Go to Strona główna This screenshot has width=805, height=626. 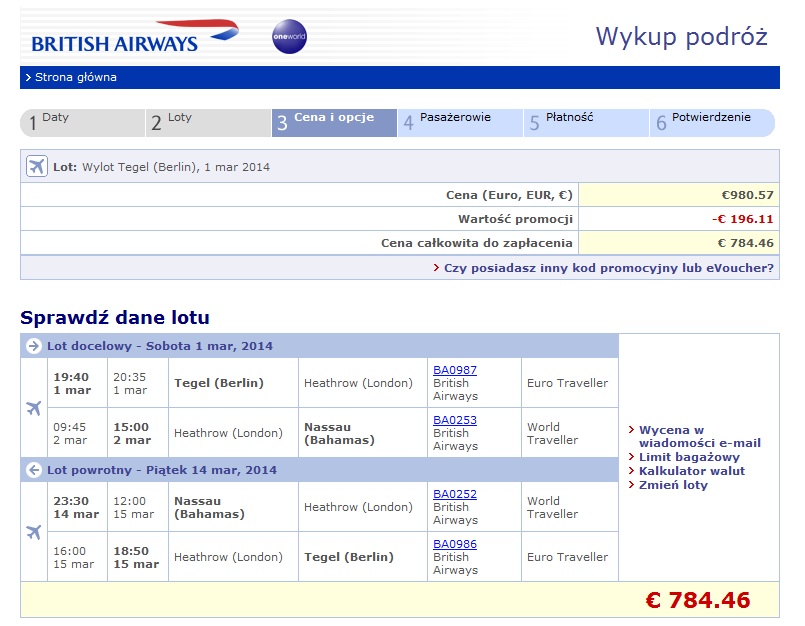(x=75, y=78)
